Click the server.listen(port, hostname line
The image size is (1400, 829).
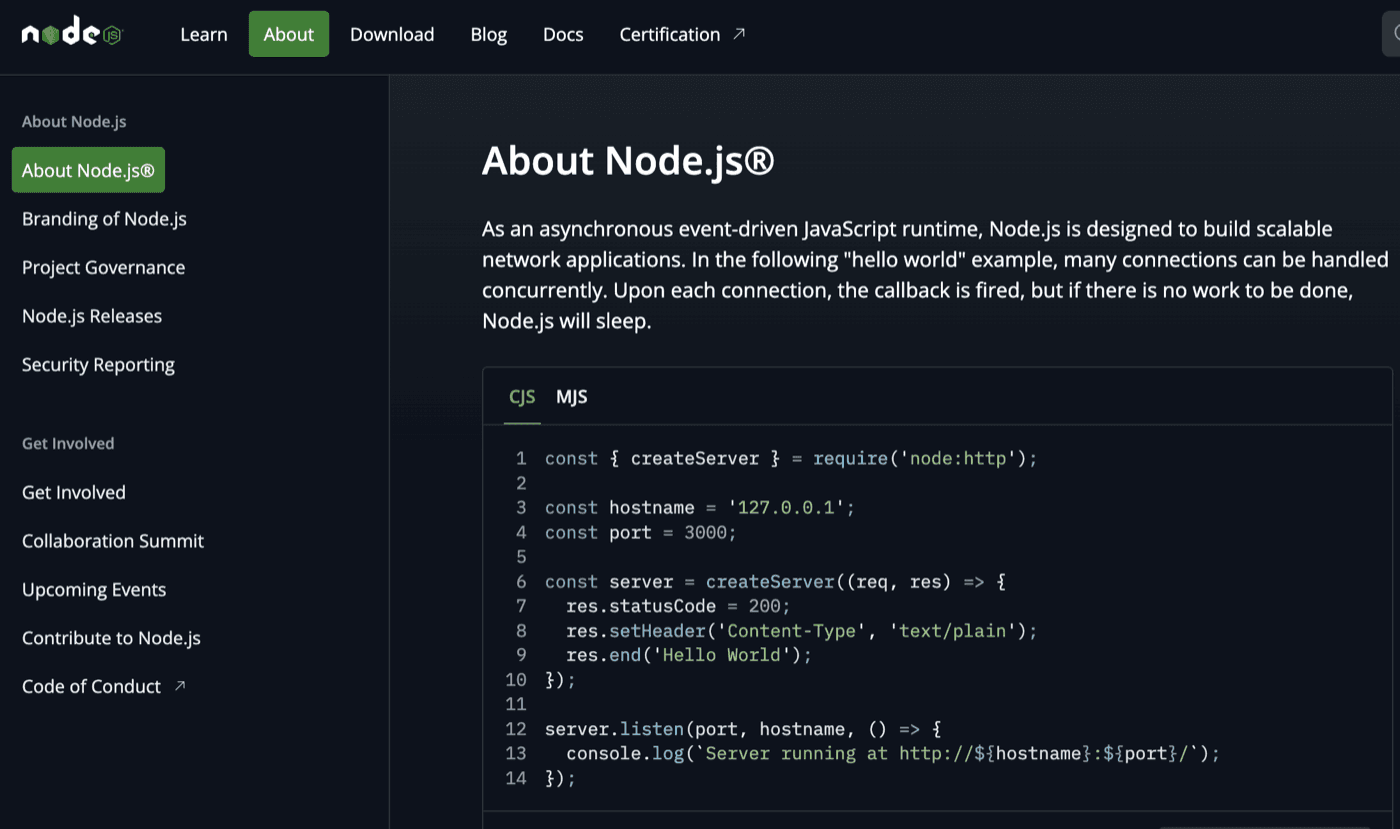743,729
